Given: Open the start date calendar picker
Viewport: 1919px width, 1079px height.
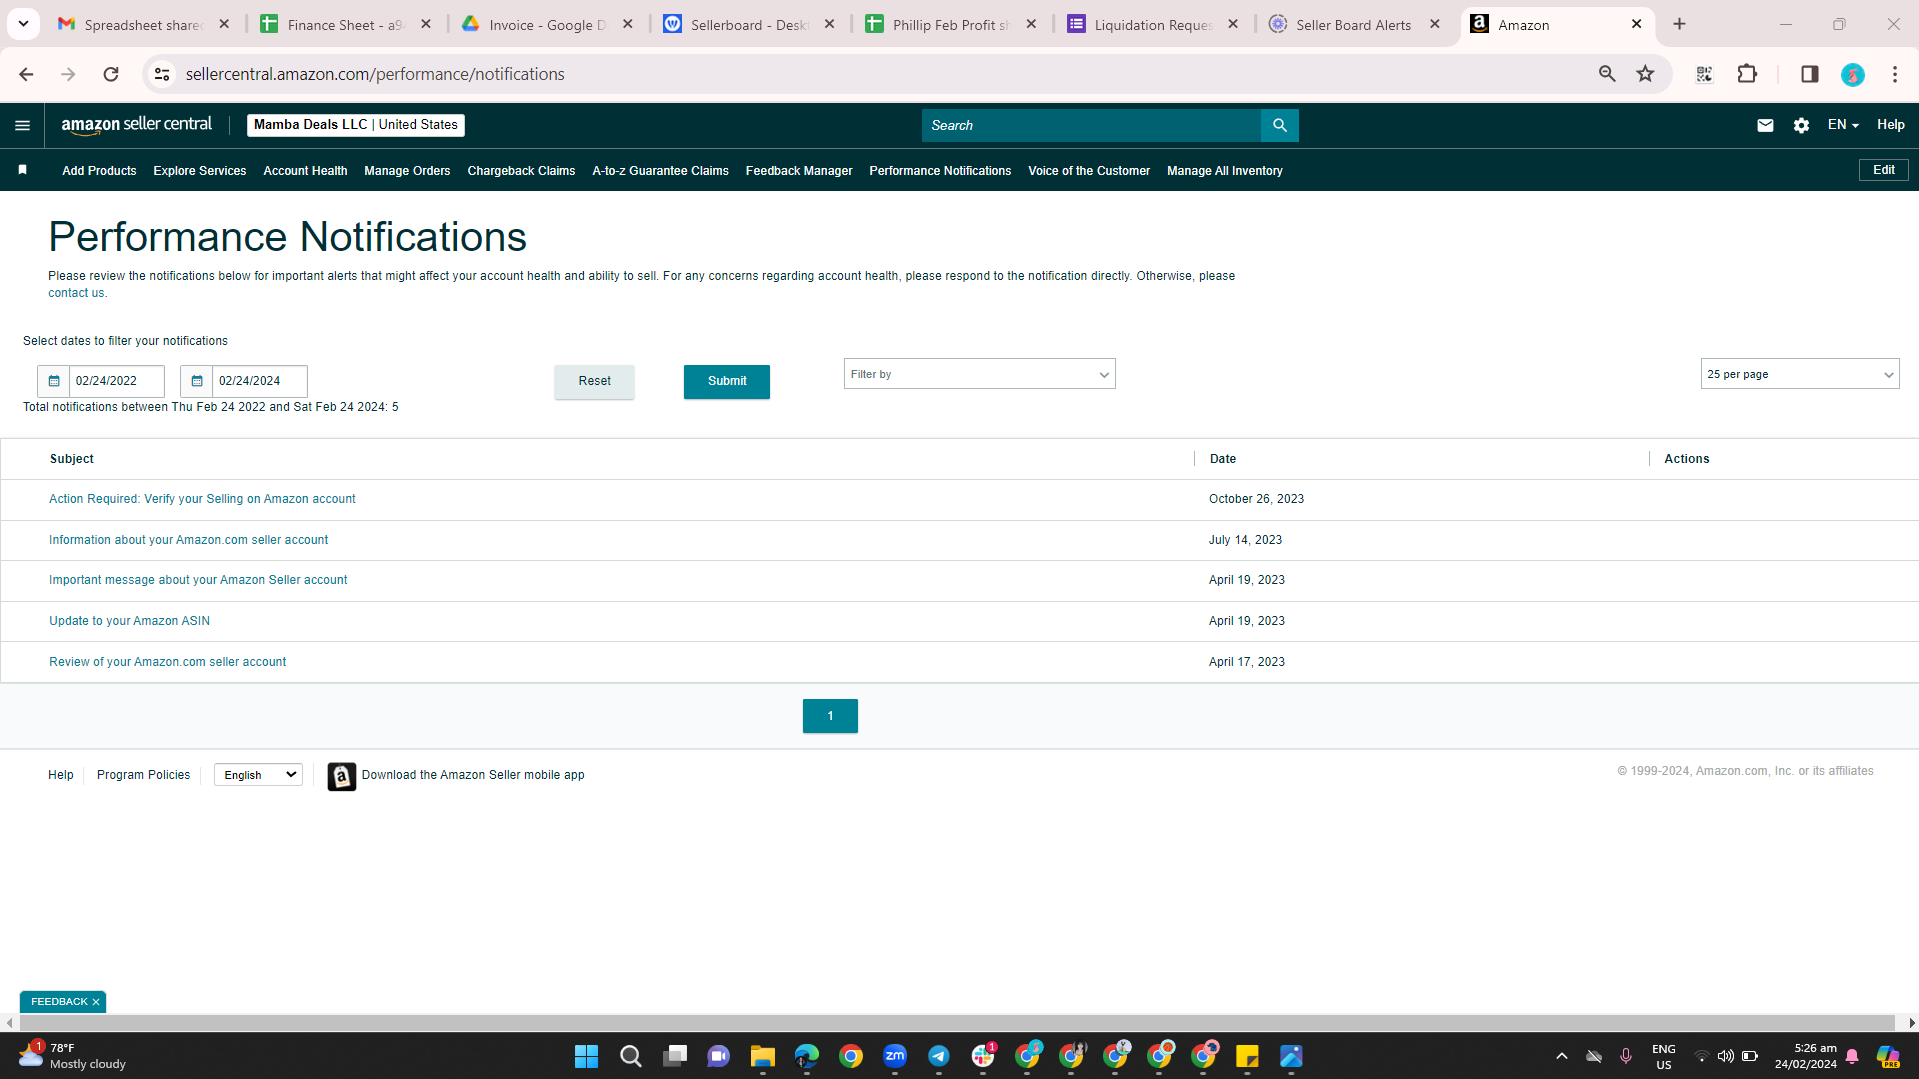Looking at the screenshot, I should pos(54,381).
